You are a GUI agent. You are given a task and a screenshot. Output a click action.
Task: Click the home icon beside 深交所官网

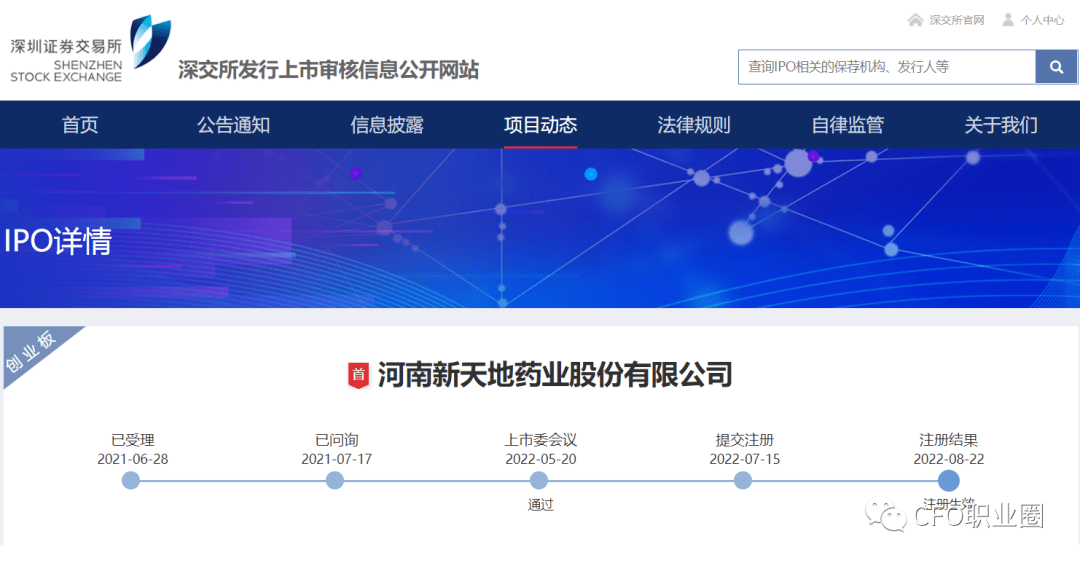coord(915,20)
